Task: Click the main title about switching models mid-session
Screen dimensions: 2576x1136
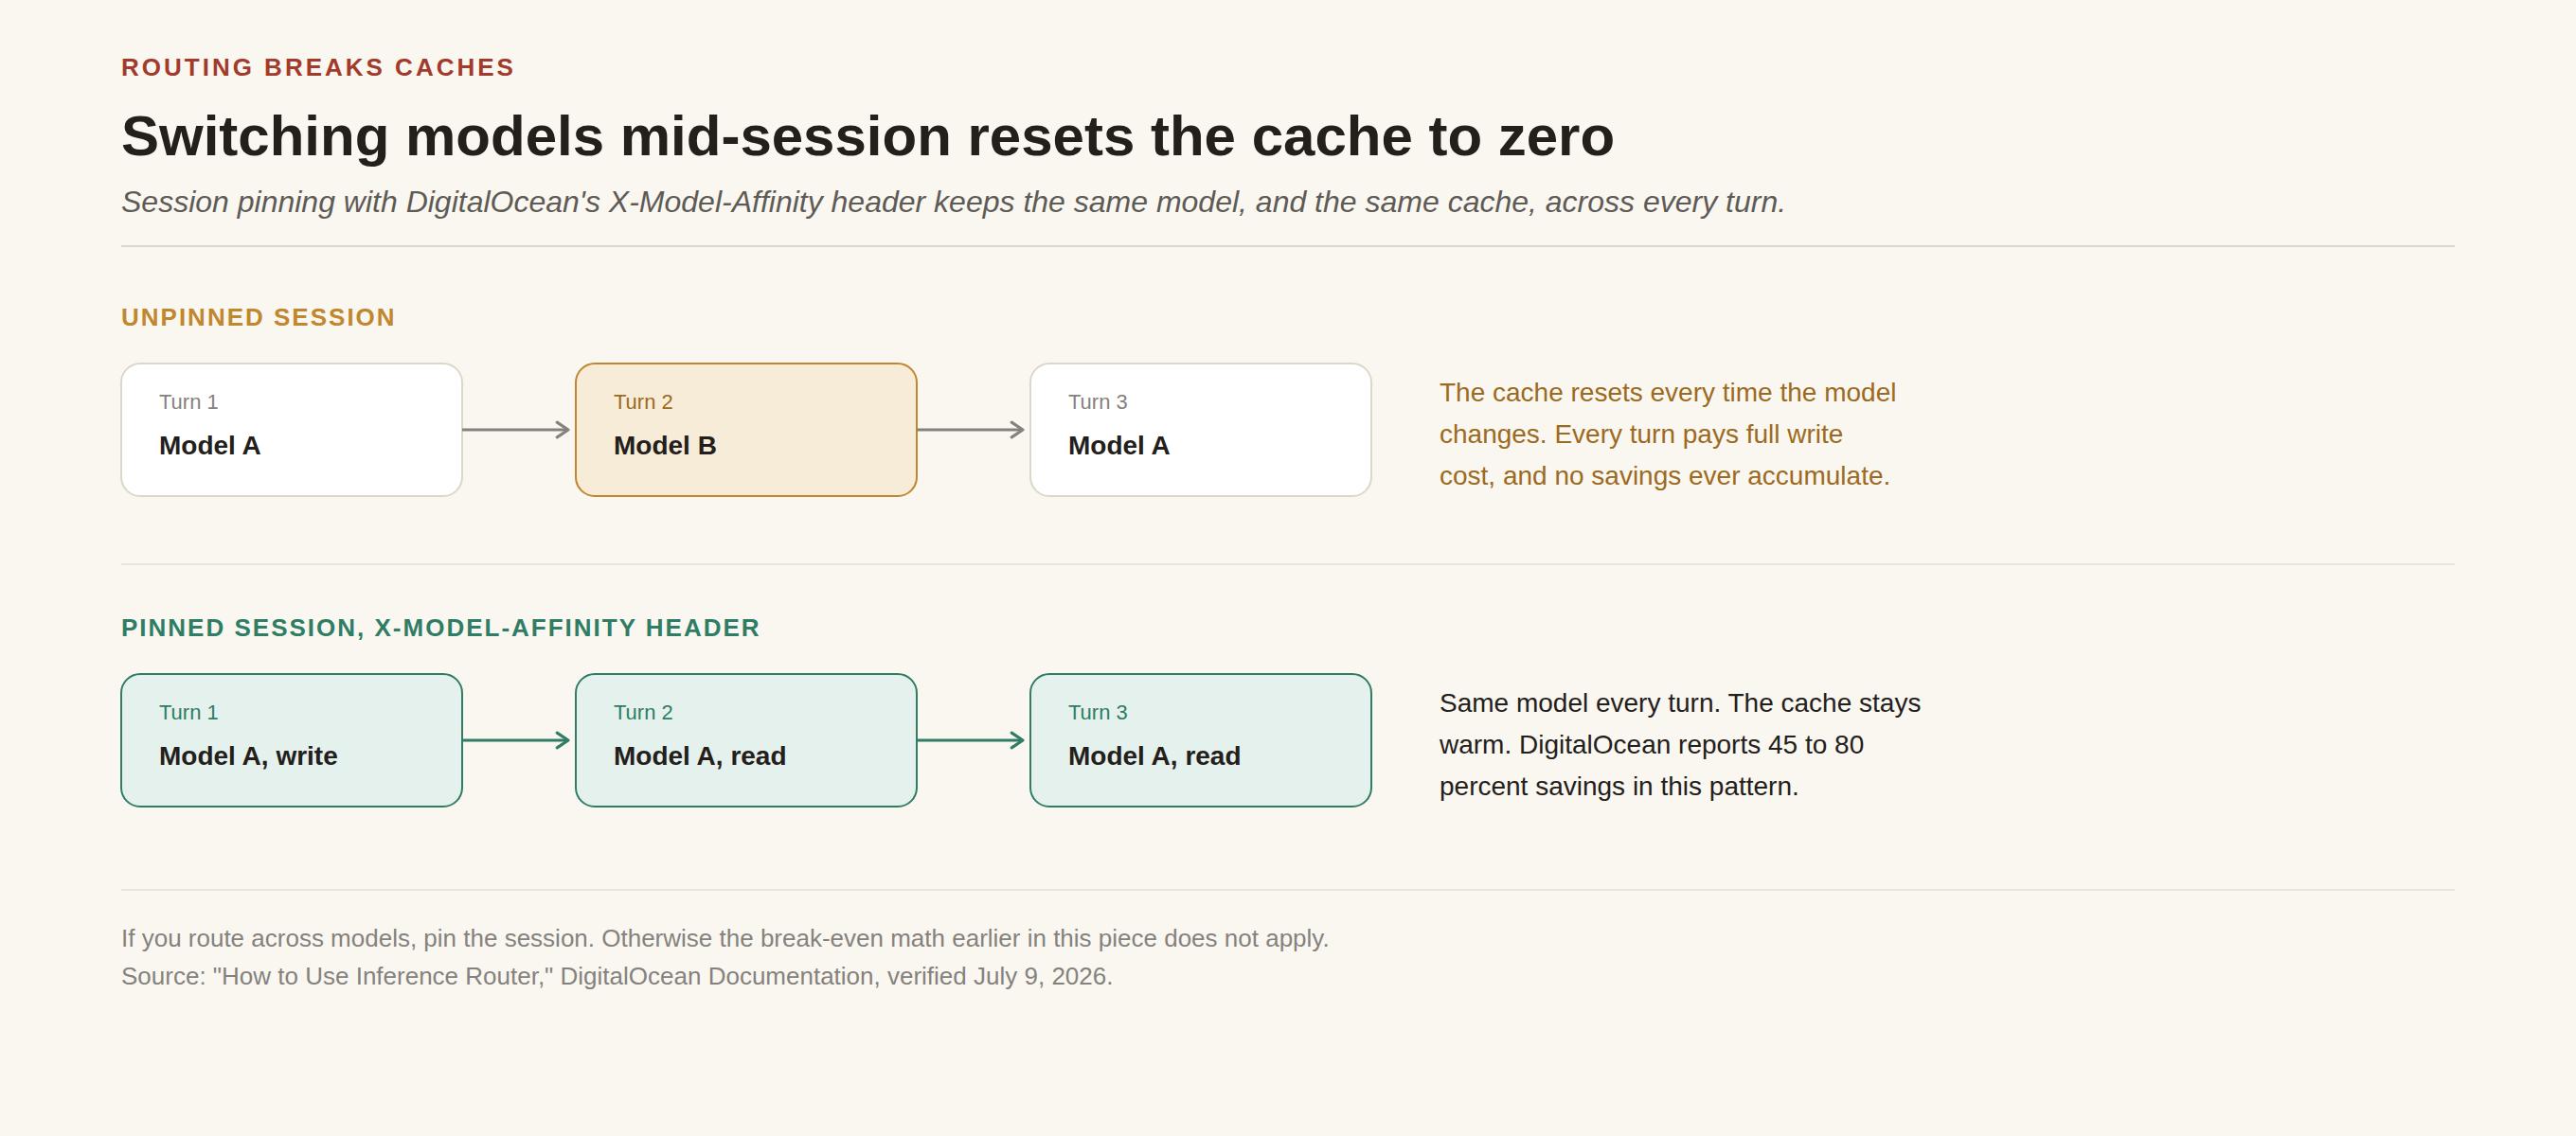Action: [867, 136]
